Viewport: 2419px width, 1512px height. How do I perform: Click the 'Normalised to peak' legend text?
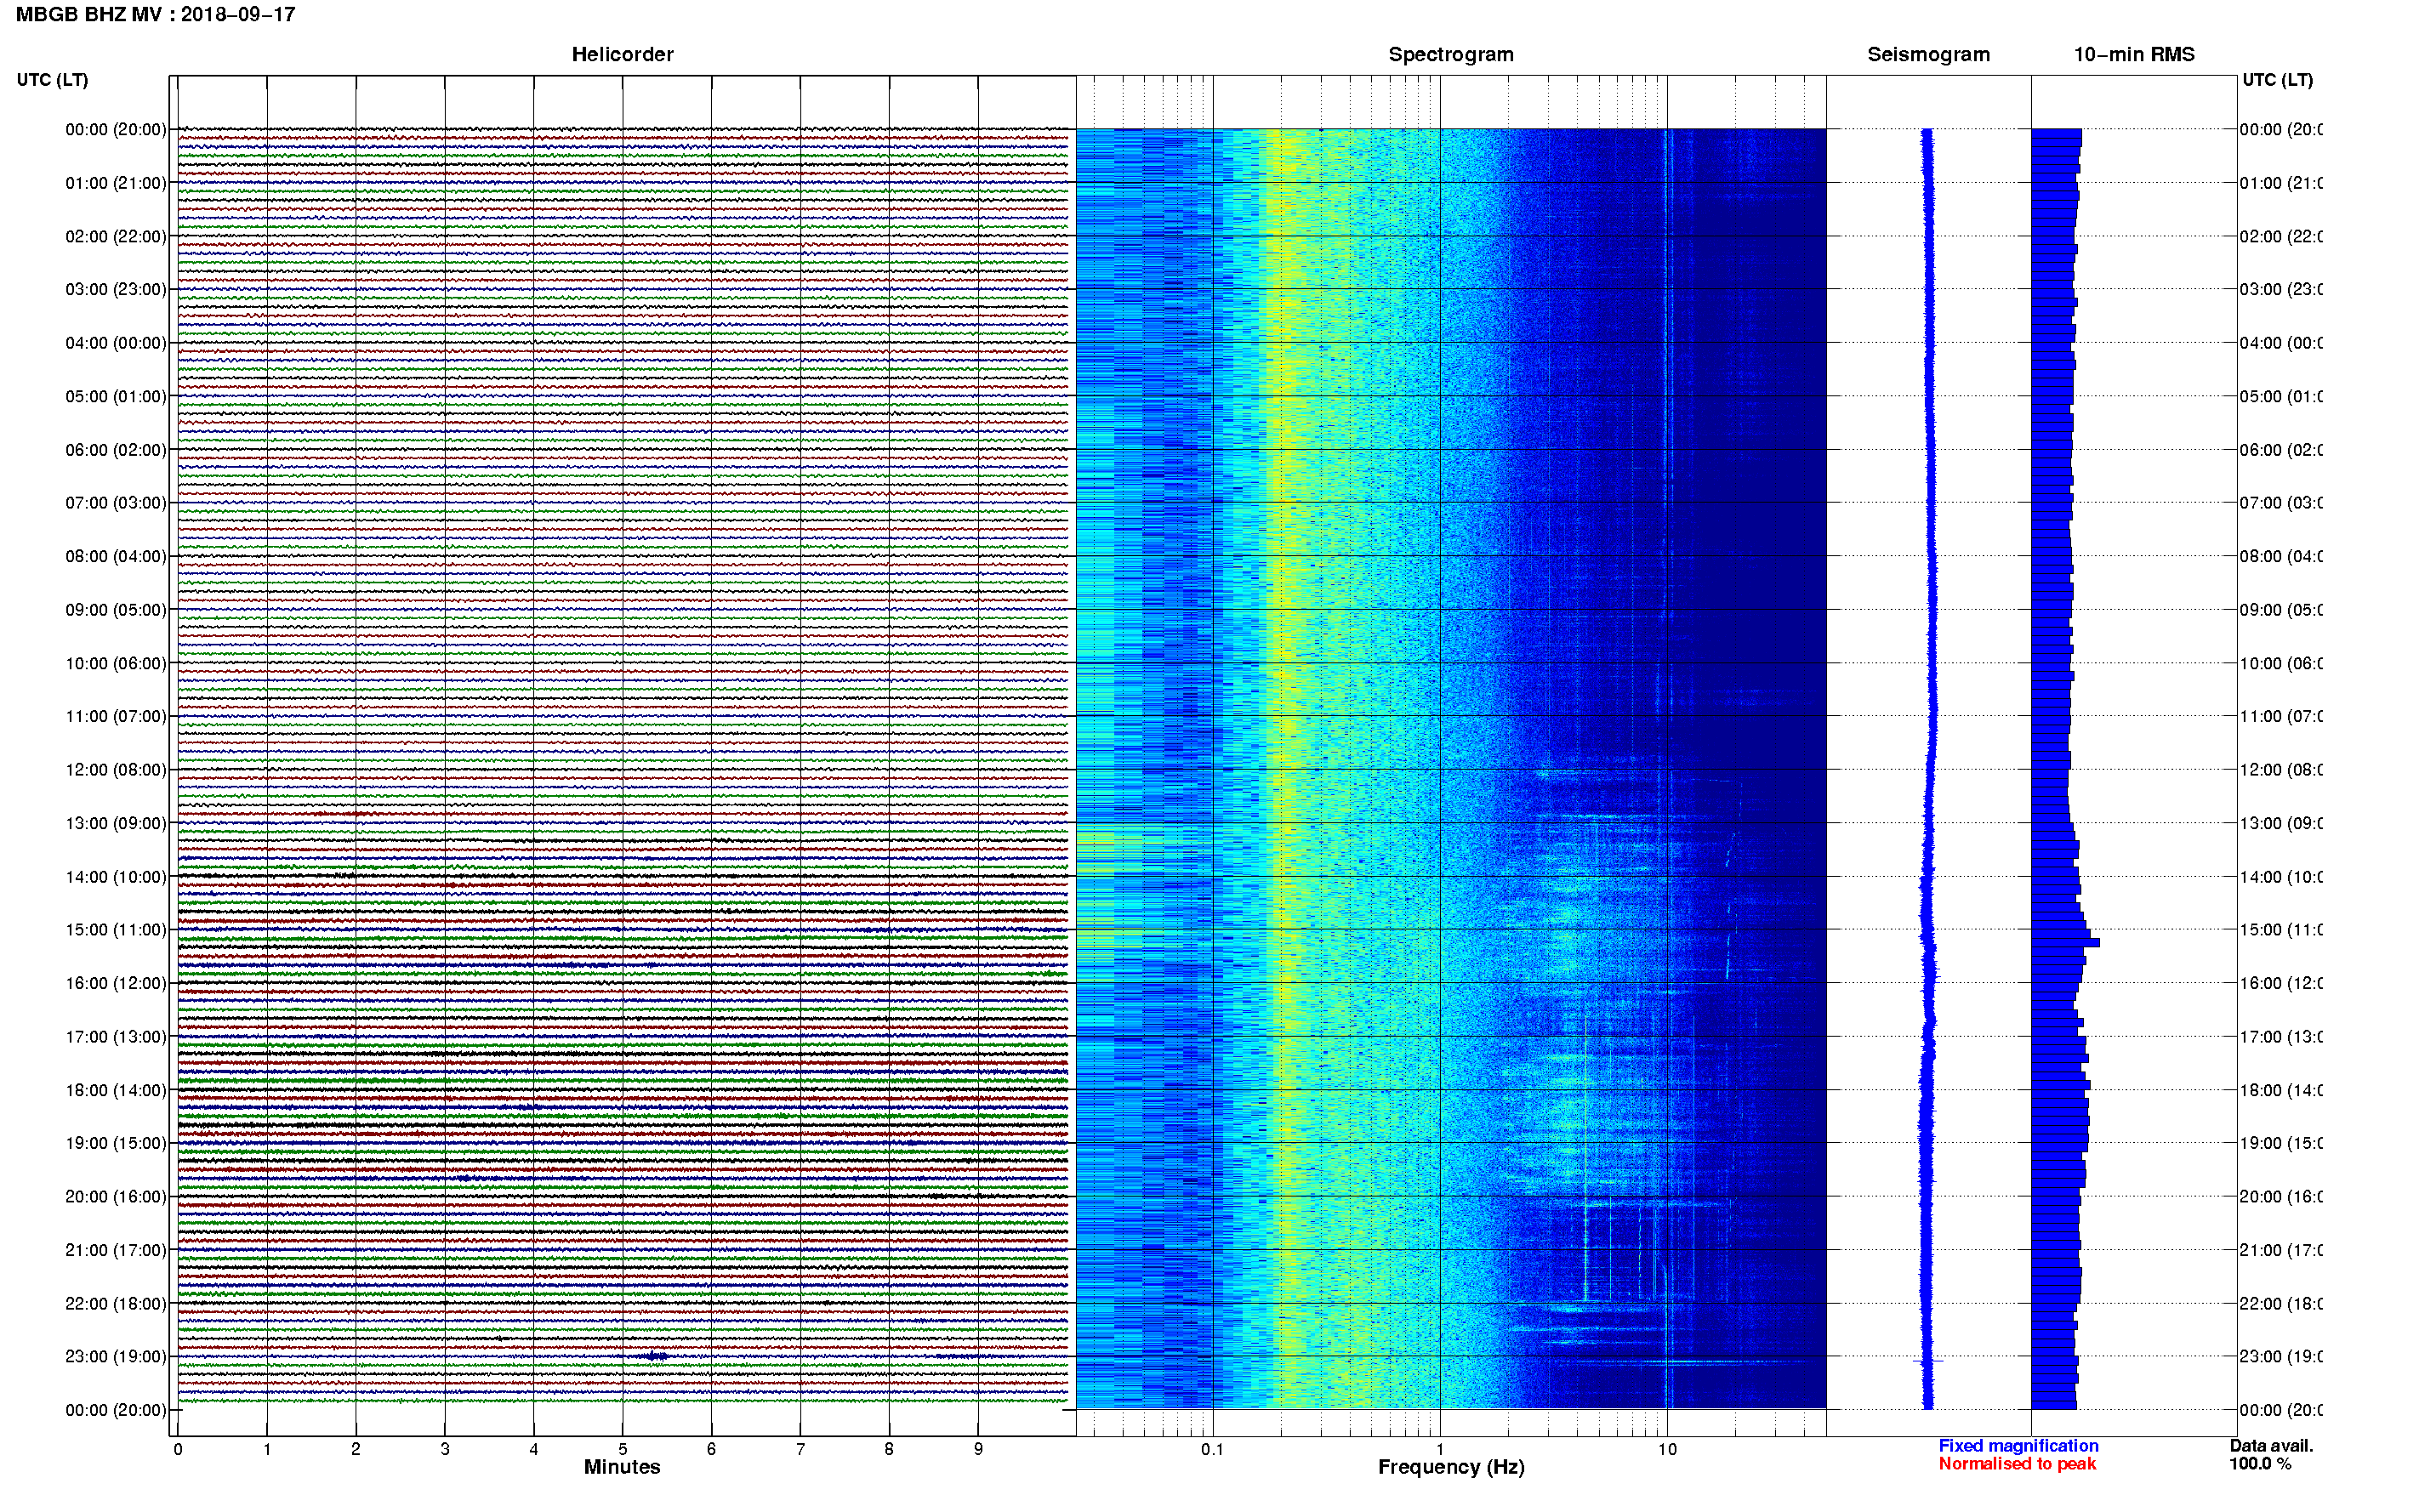[x=2017, y=1464]
